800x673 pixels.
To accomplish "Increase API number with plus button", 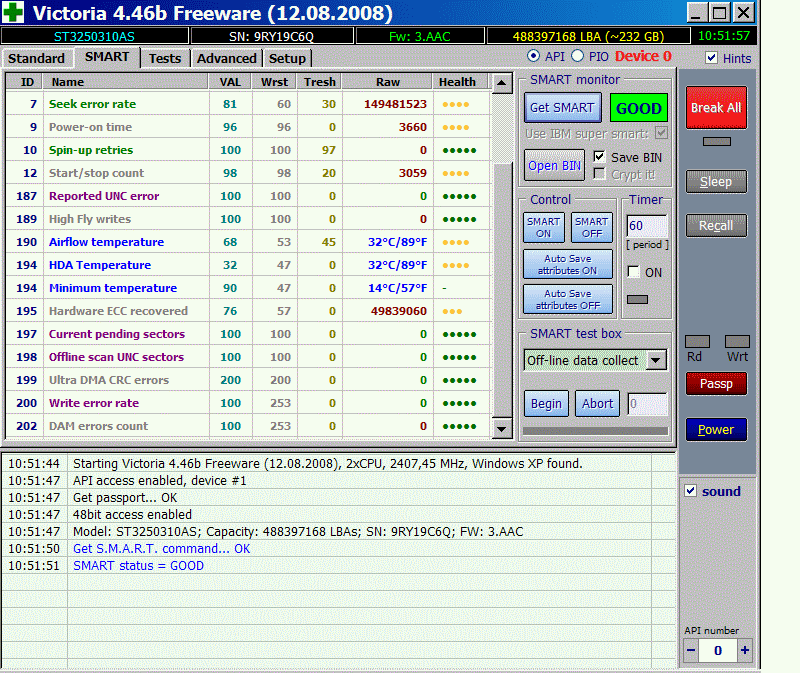I will pyautogui.click(x=744, y=650).
